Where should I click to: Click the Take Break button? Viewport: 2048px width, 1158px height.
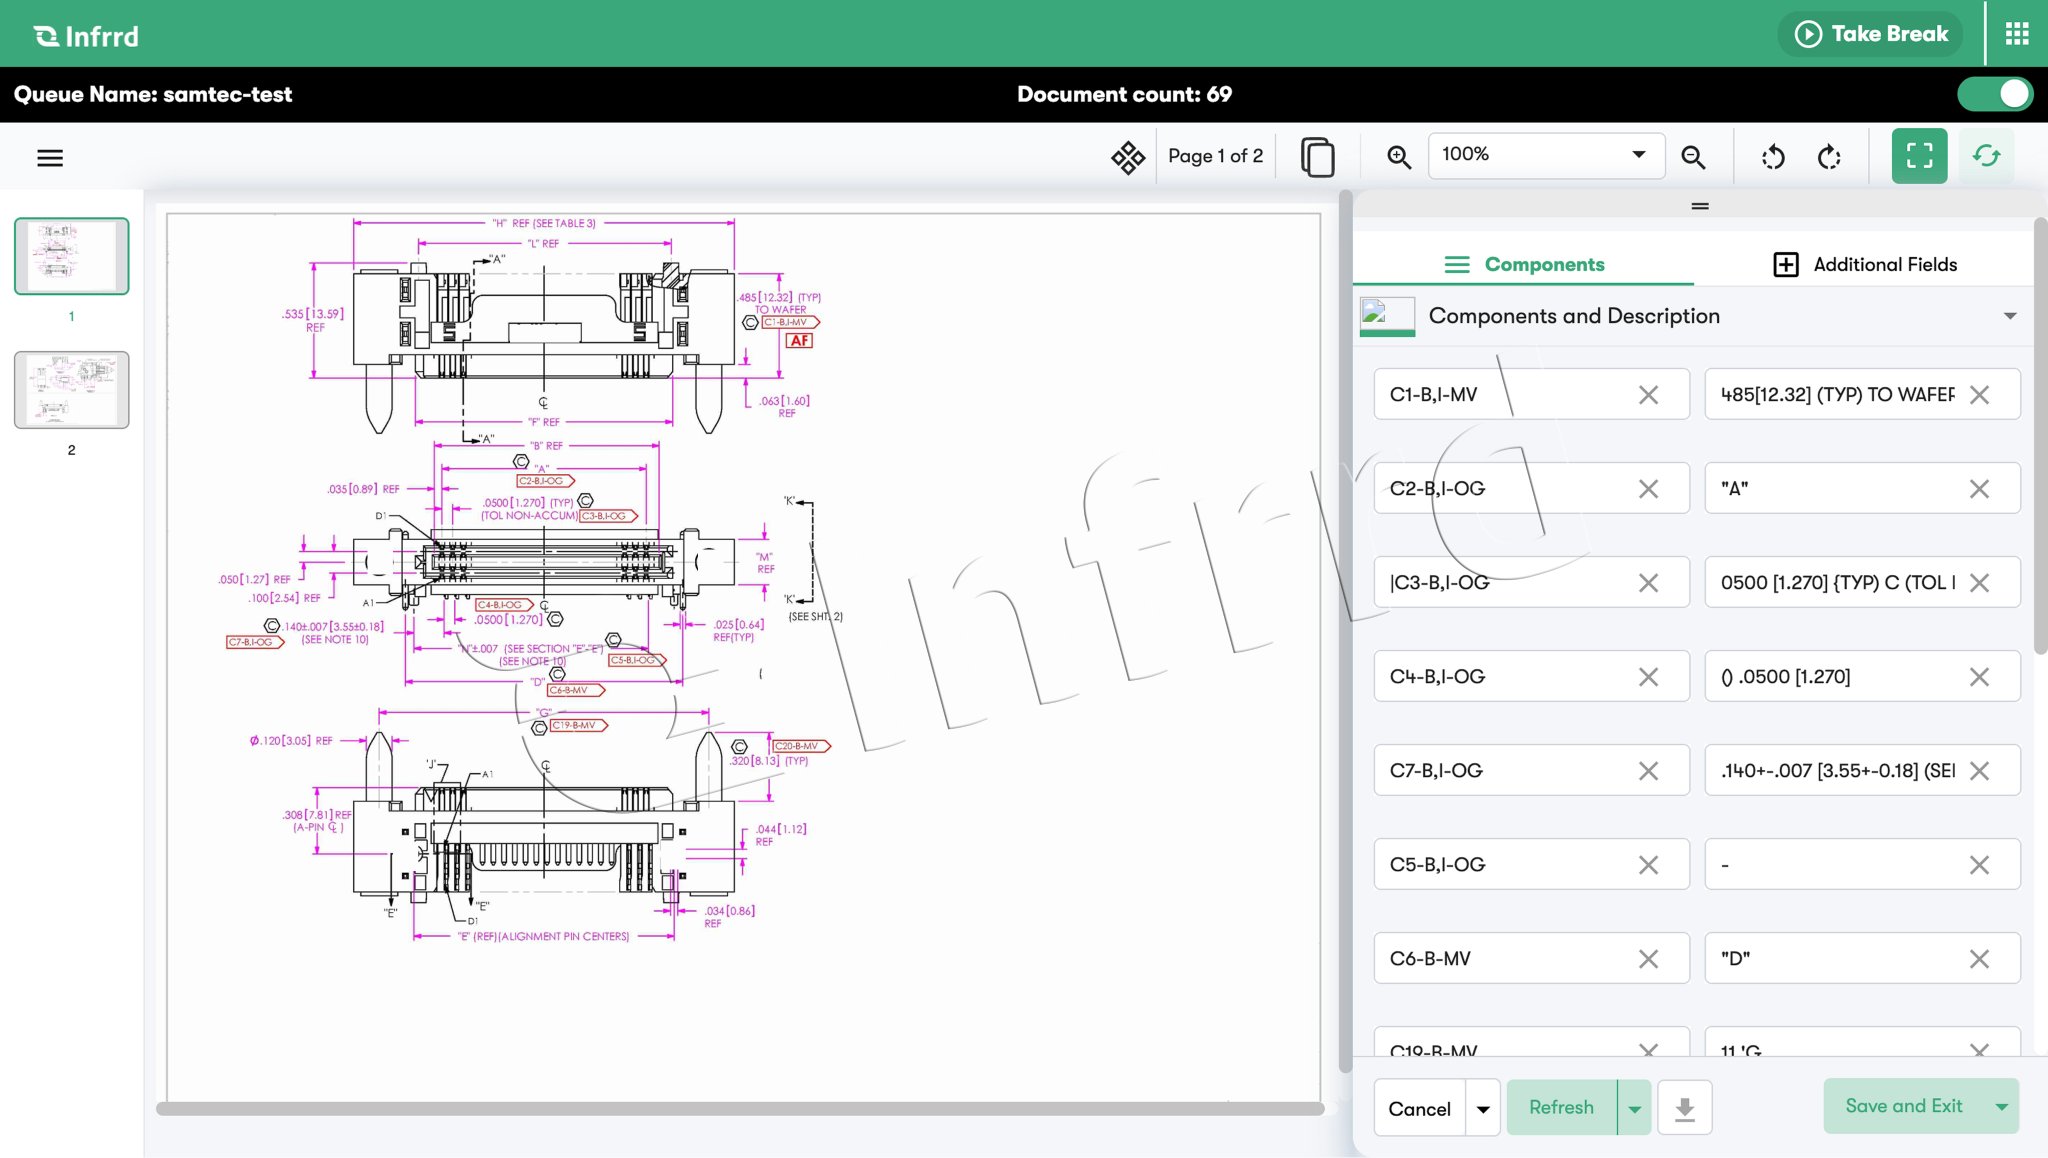pos(1870,34)
